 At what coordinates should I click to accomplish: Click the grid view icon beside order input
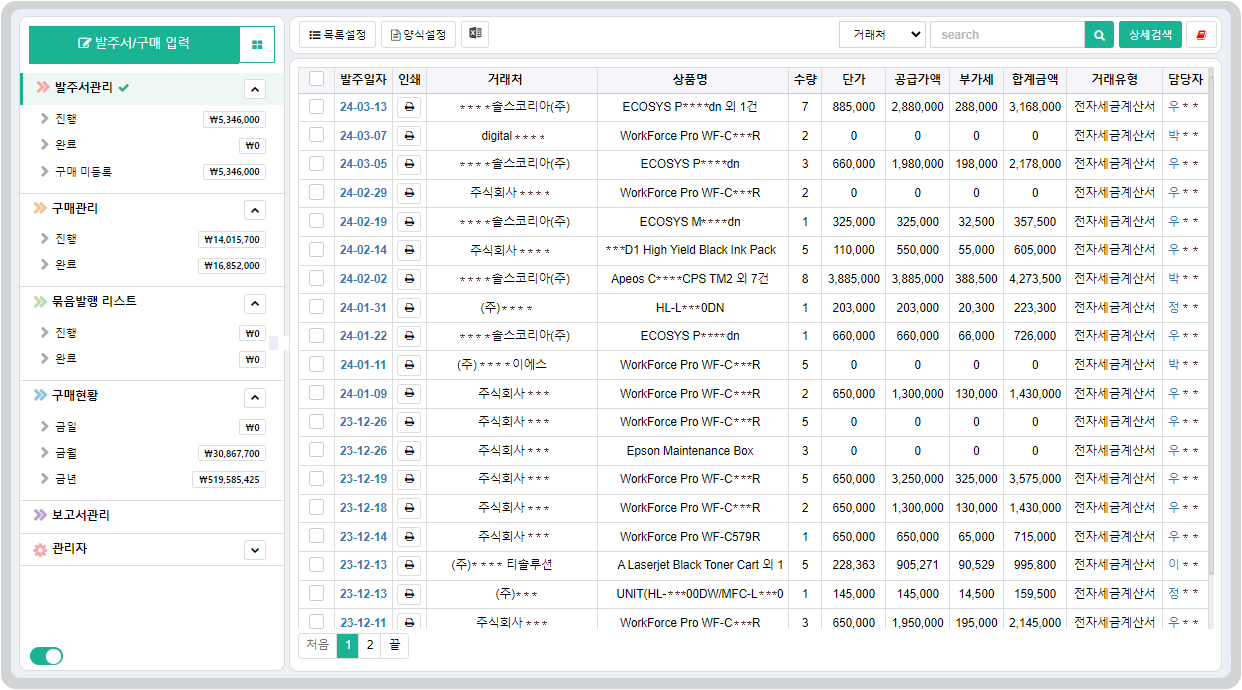pyautogui.click(x=257, y=45)
